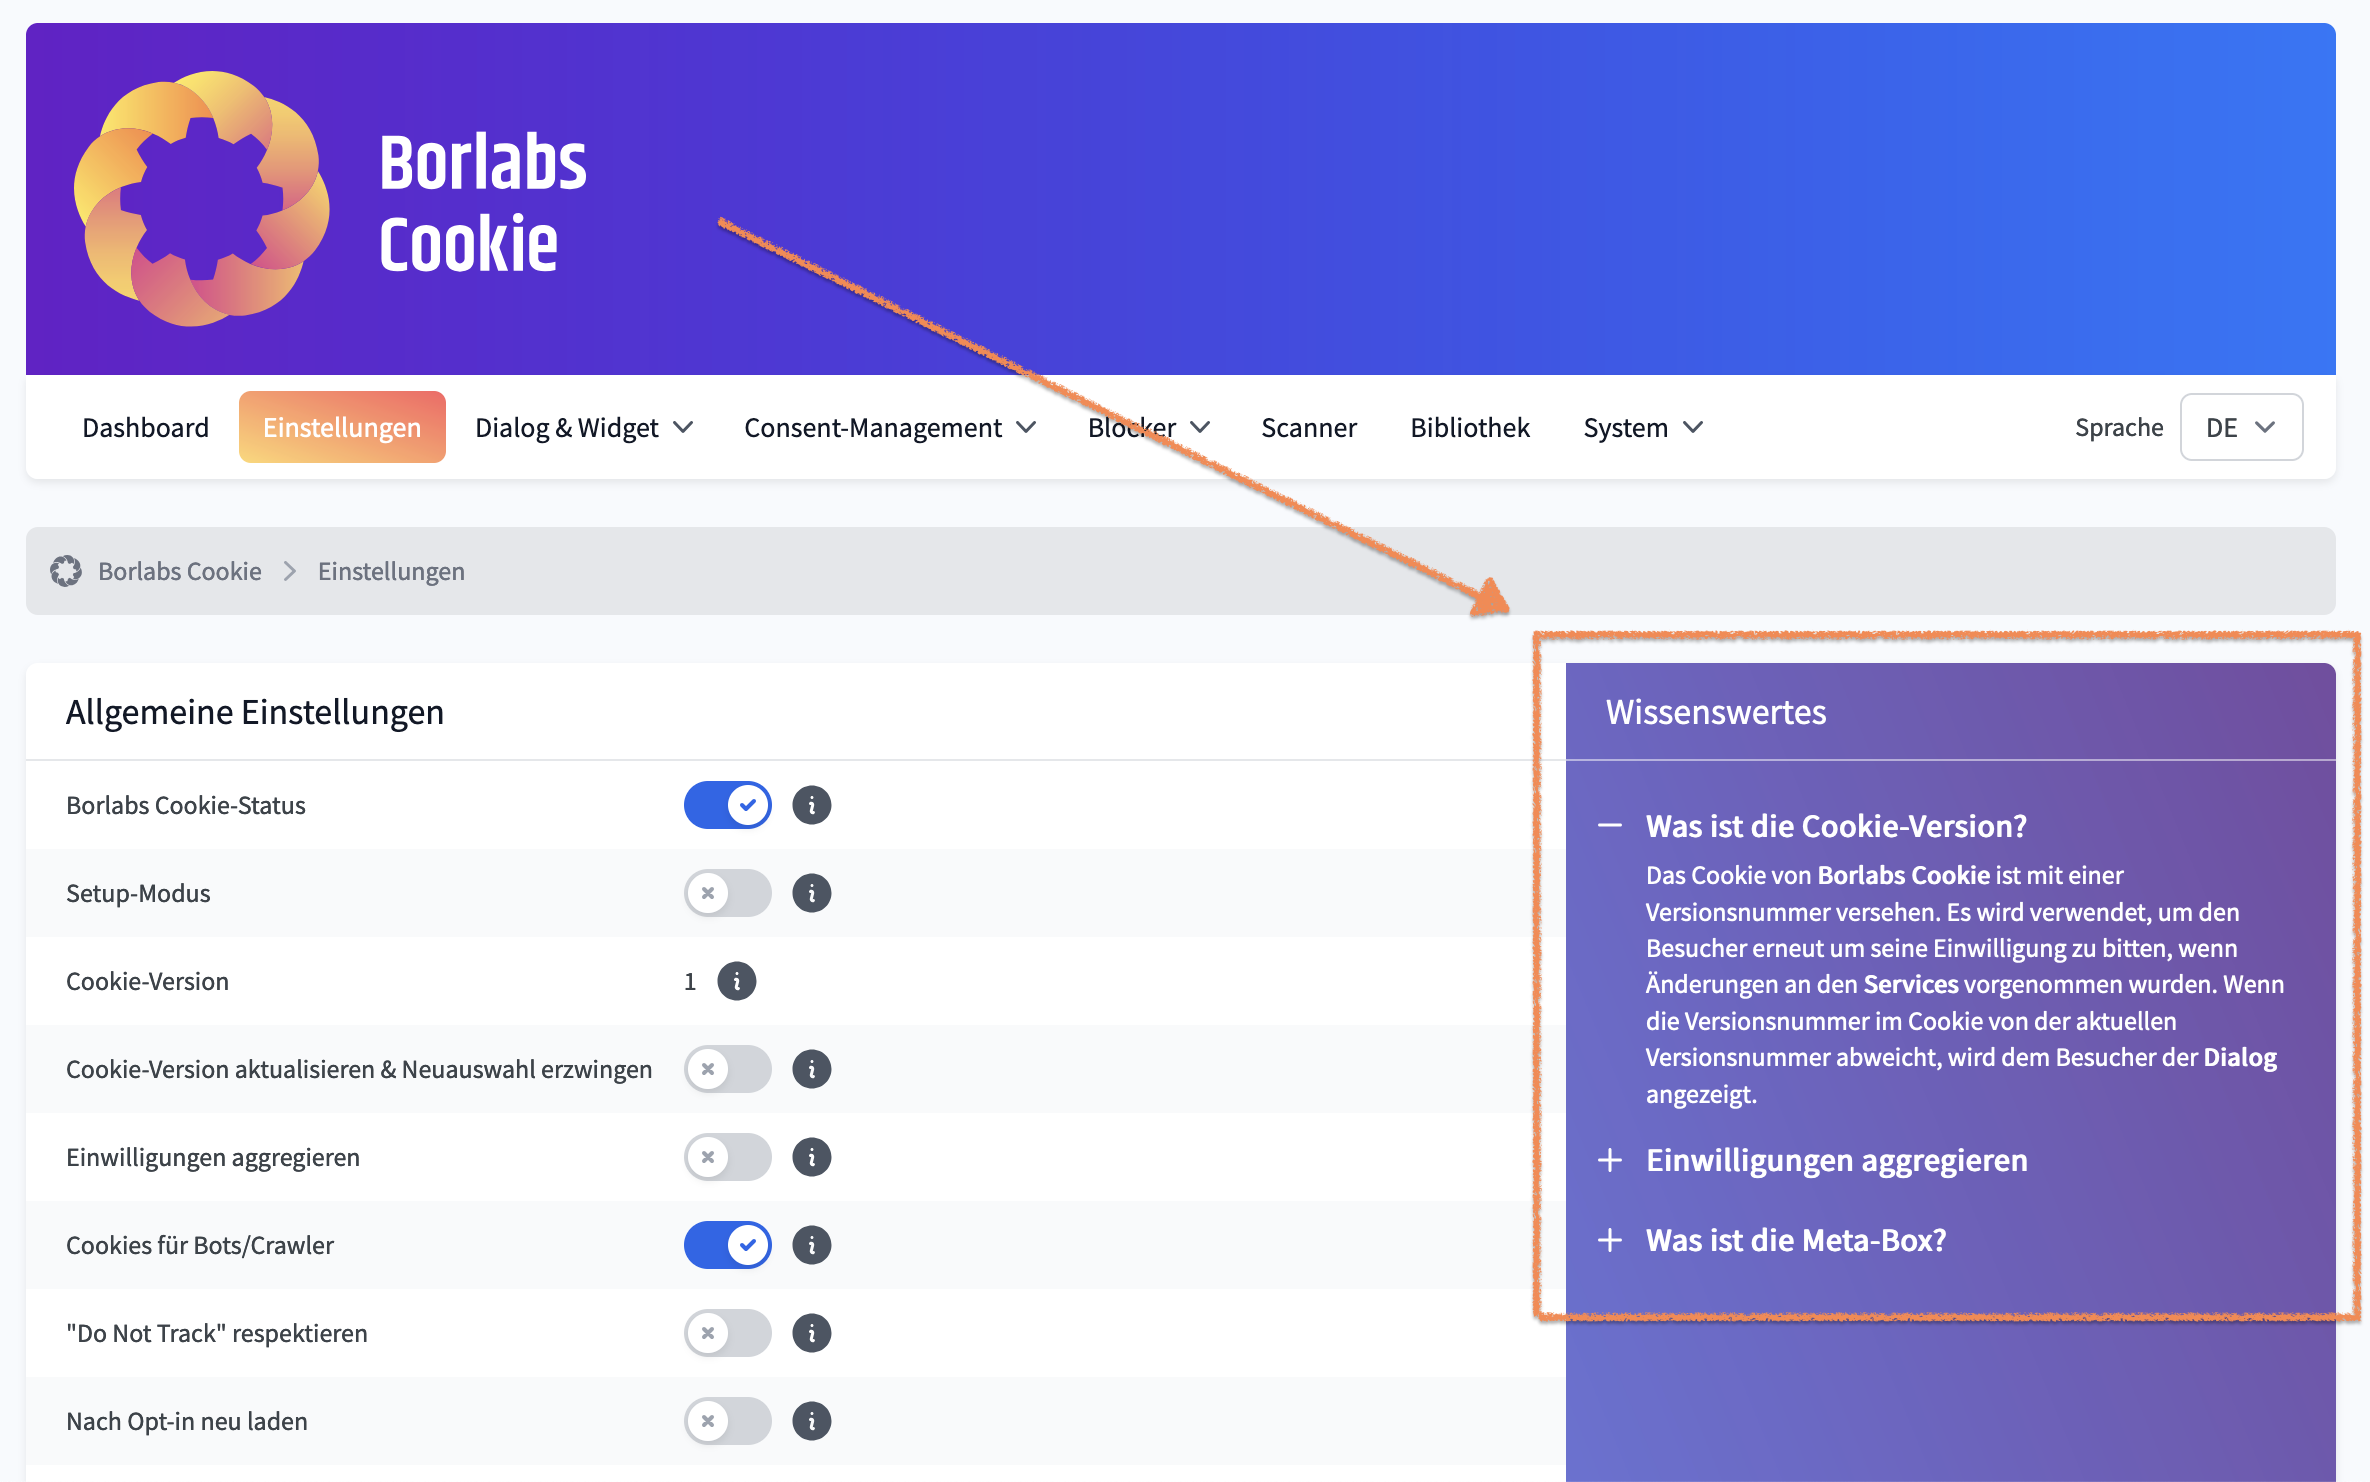2370x1482 pixels.
Task: Open the Scanner page
Action: [1308, 427]
